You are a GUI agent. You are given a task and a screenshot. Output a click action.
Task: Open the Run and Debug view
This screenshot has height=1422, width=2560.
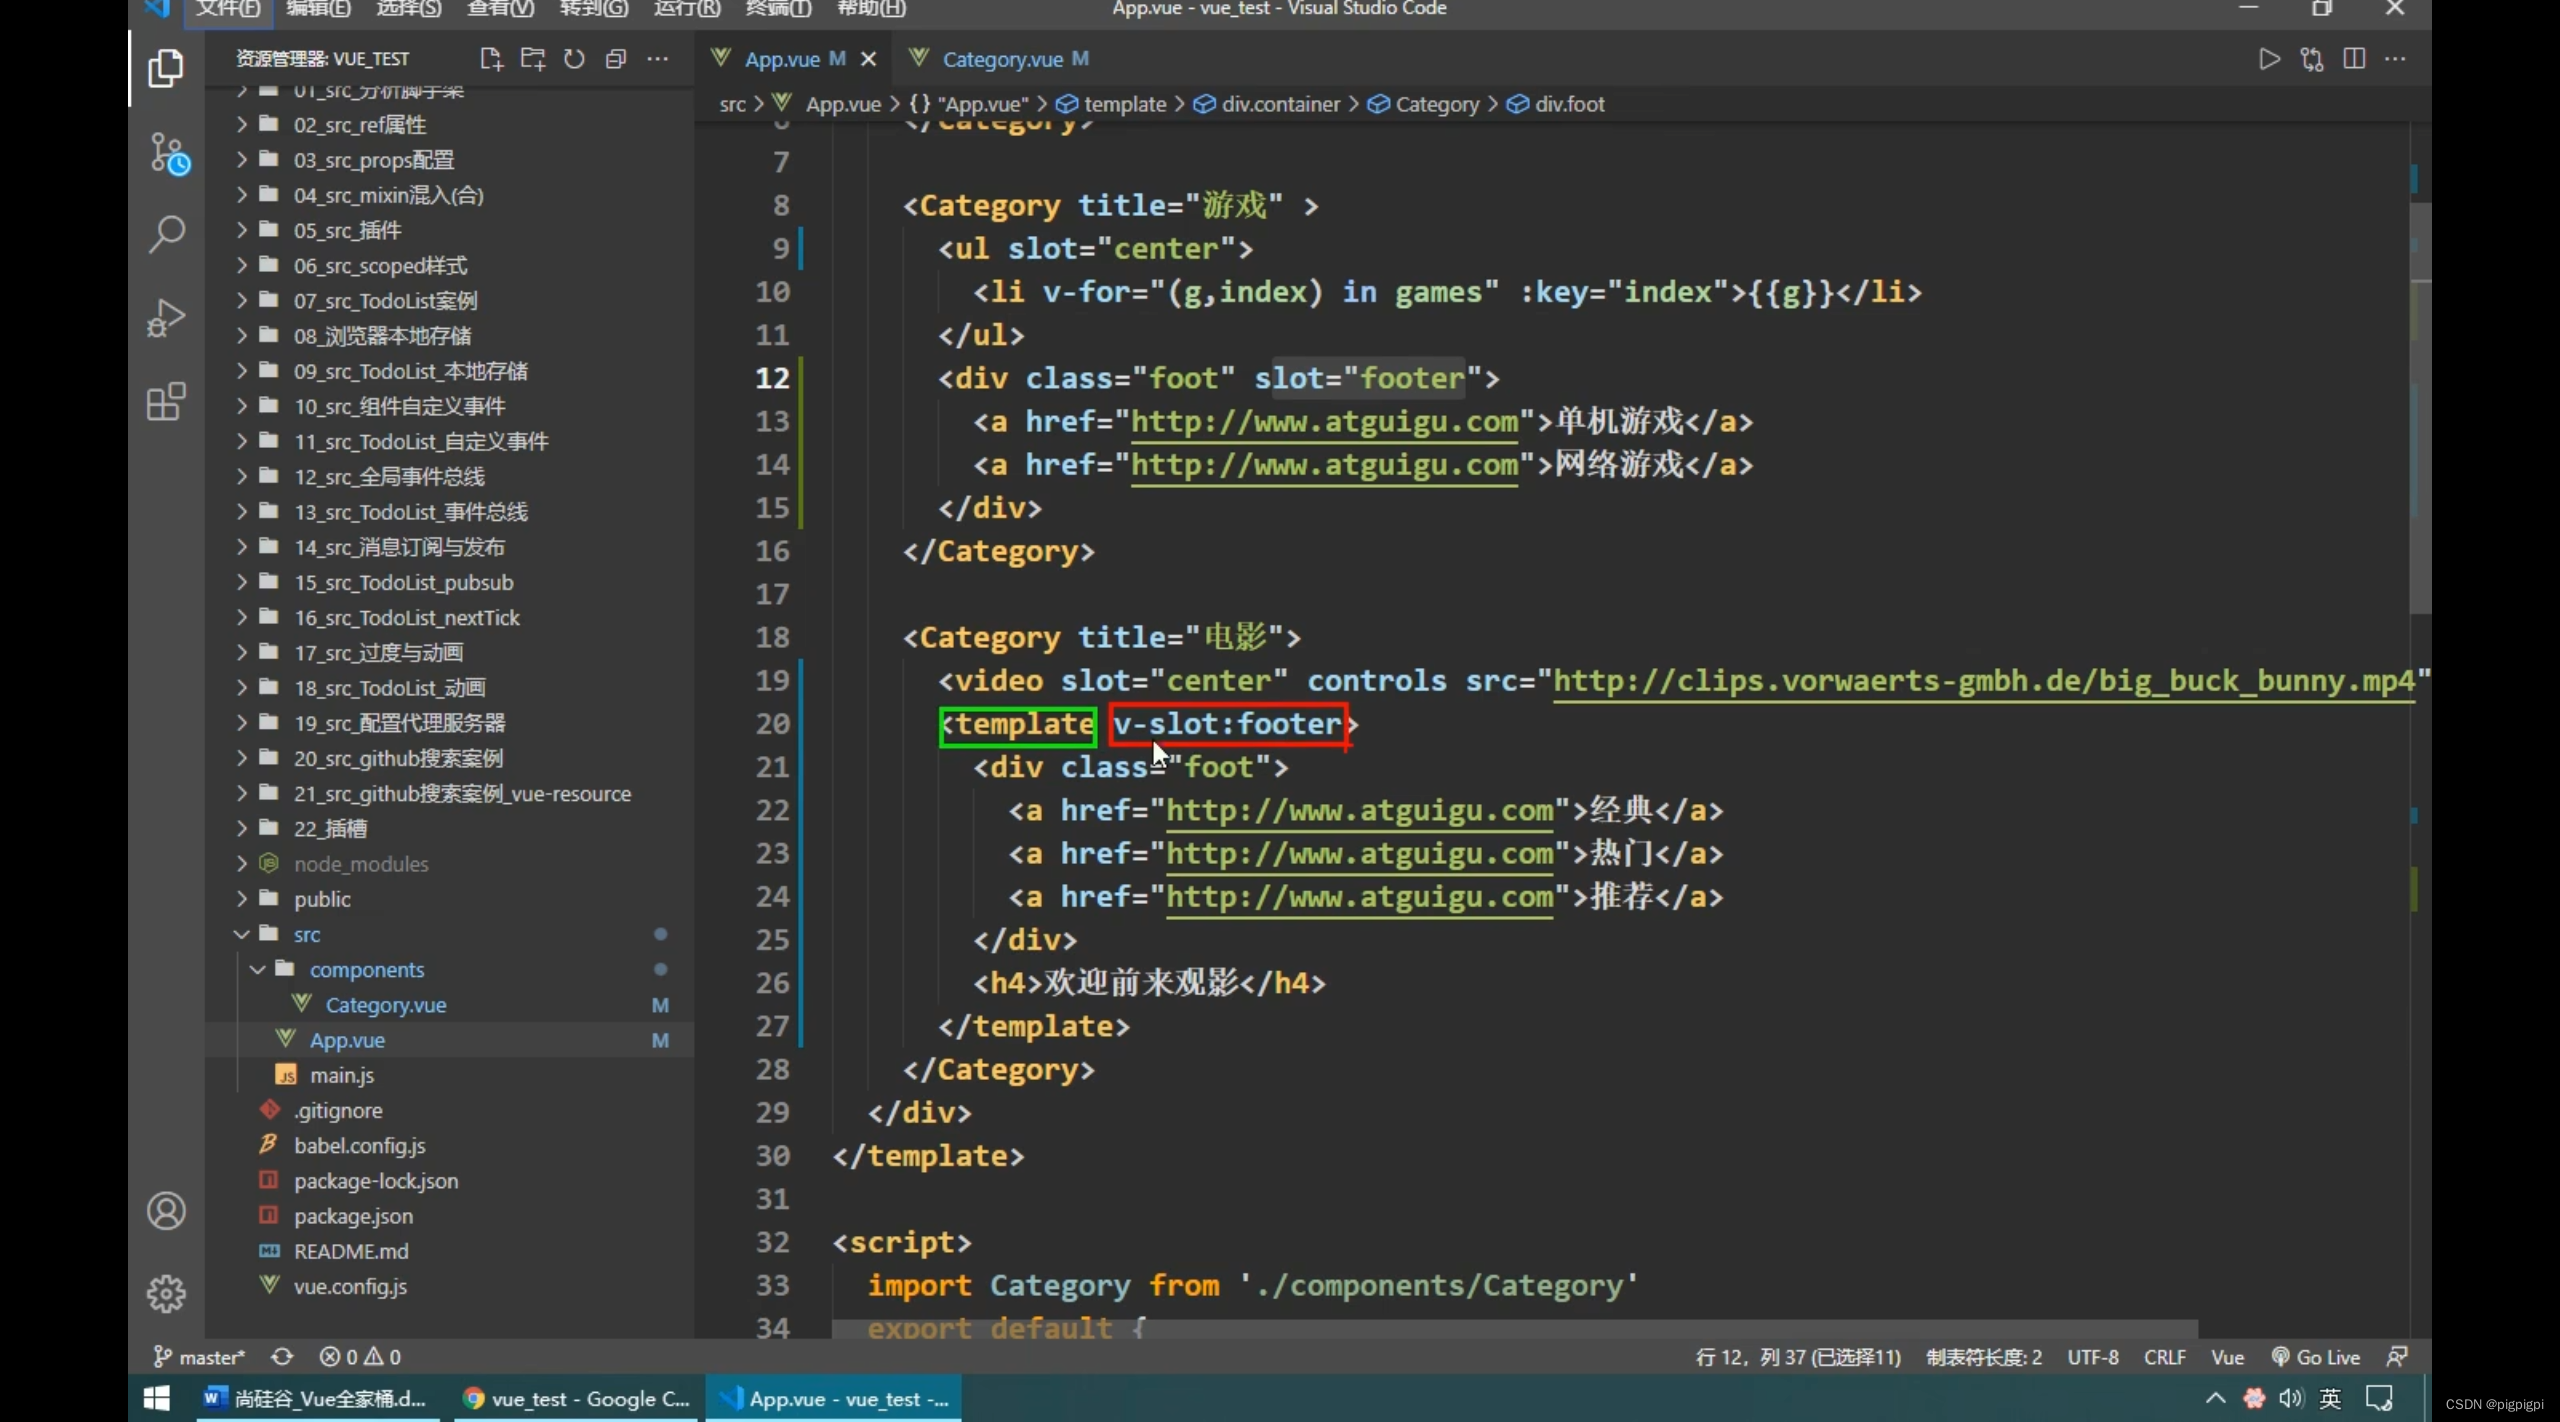(166, 318)
